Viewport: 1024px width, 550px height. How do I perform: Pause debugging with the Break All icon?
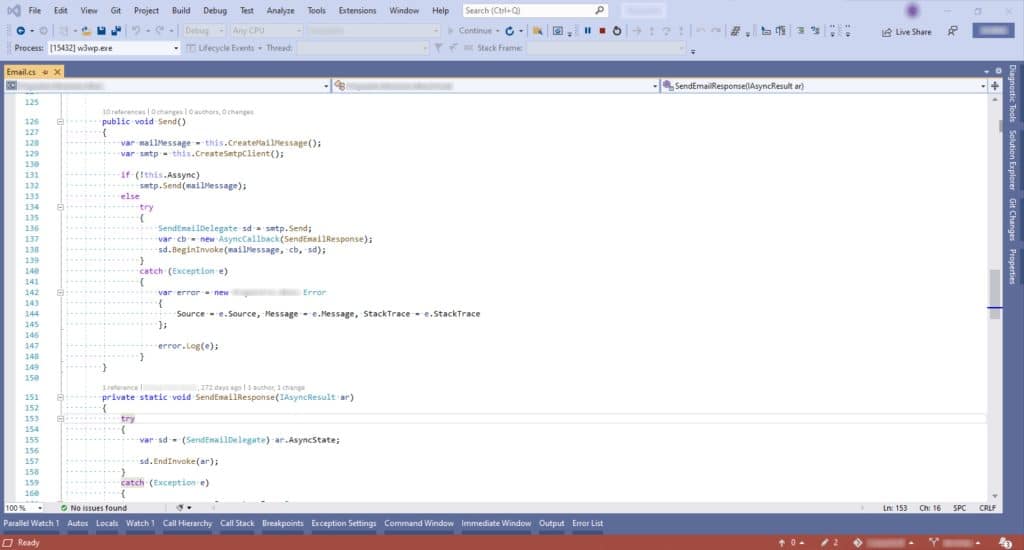pyautogui.click(x=588, y=31)
